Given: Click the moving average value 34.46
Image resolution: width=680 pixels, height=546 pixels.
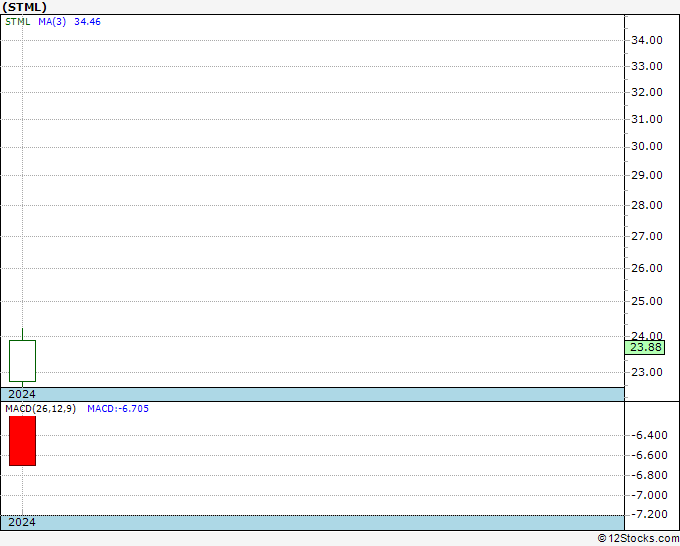Looking at the screenshot, I should tap(87, 22).
